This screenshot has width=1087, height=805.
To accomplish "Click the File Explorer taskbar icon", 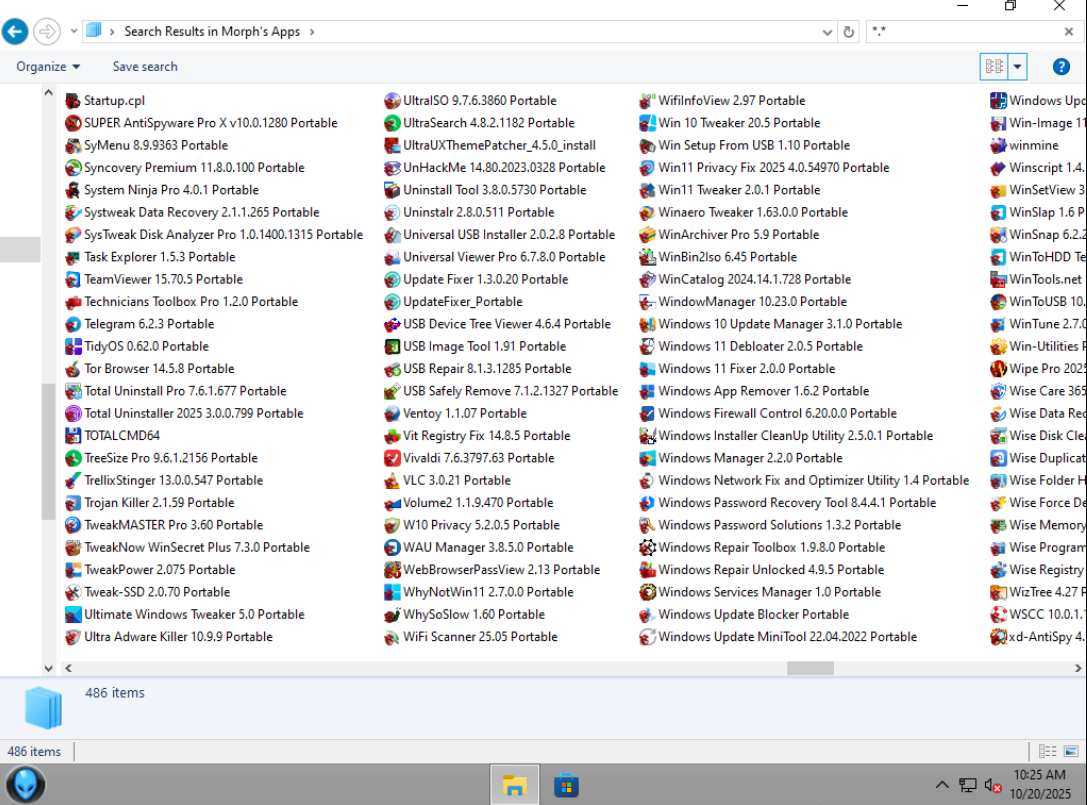I will click(x=514, y=785).
